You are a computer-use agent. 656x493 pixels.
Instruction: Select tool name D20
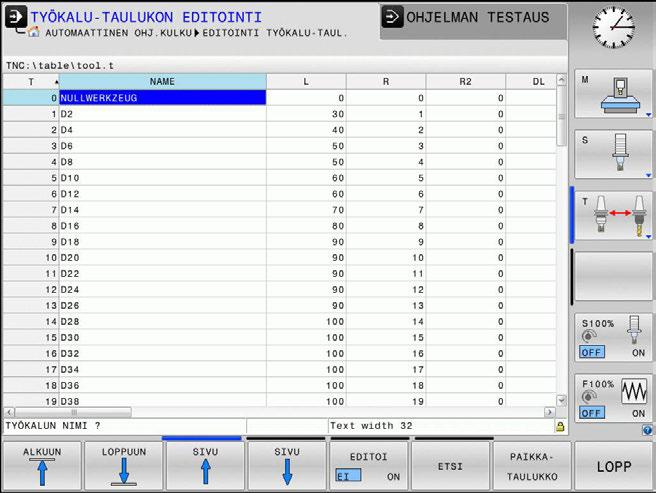point(162,258)
